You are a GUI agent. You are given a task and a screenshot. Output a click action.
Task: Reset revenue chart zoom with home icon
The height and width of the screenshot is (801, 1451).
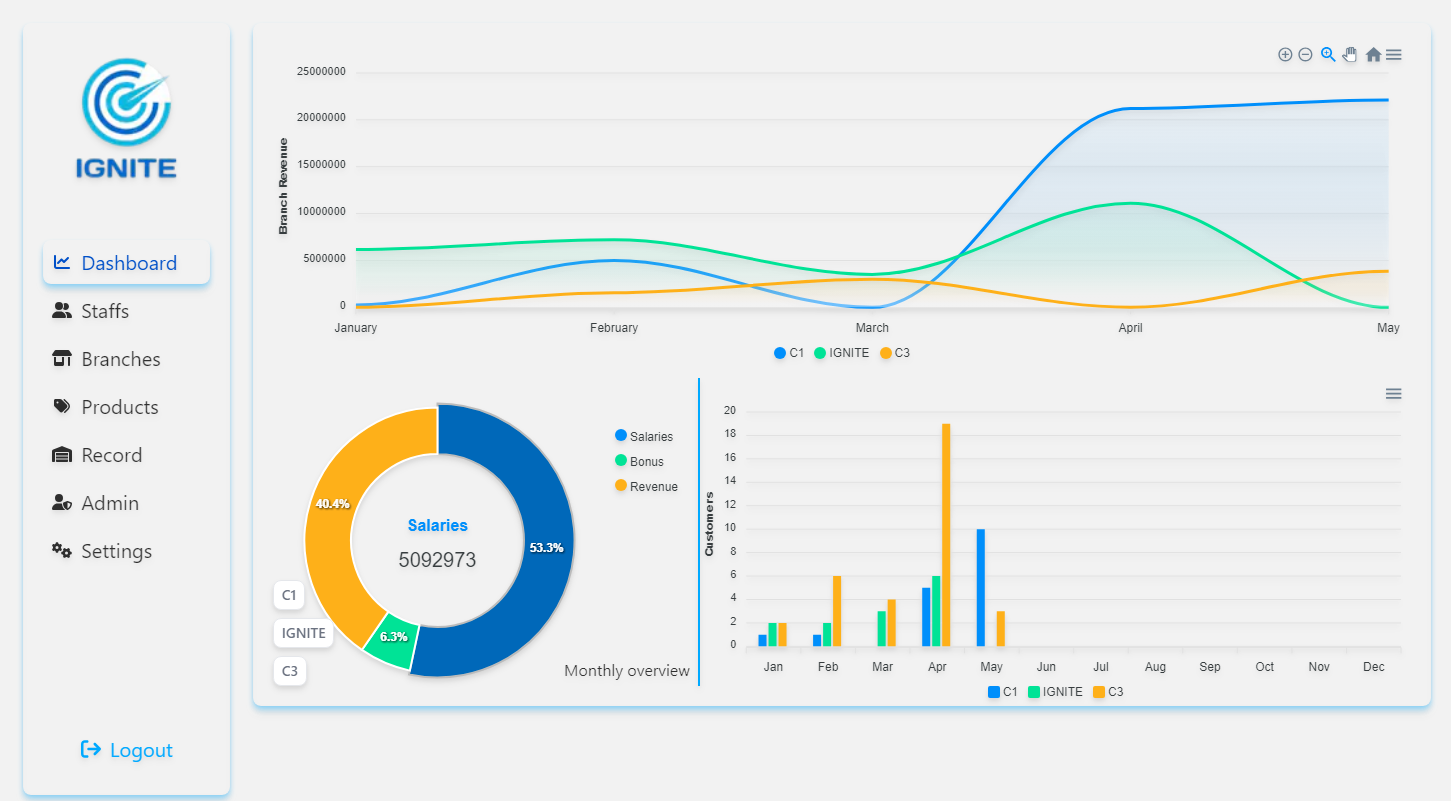pos(1373,55)
